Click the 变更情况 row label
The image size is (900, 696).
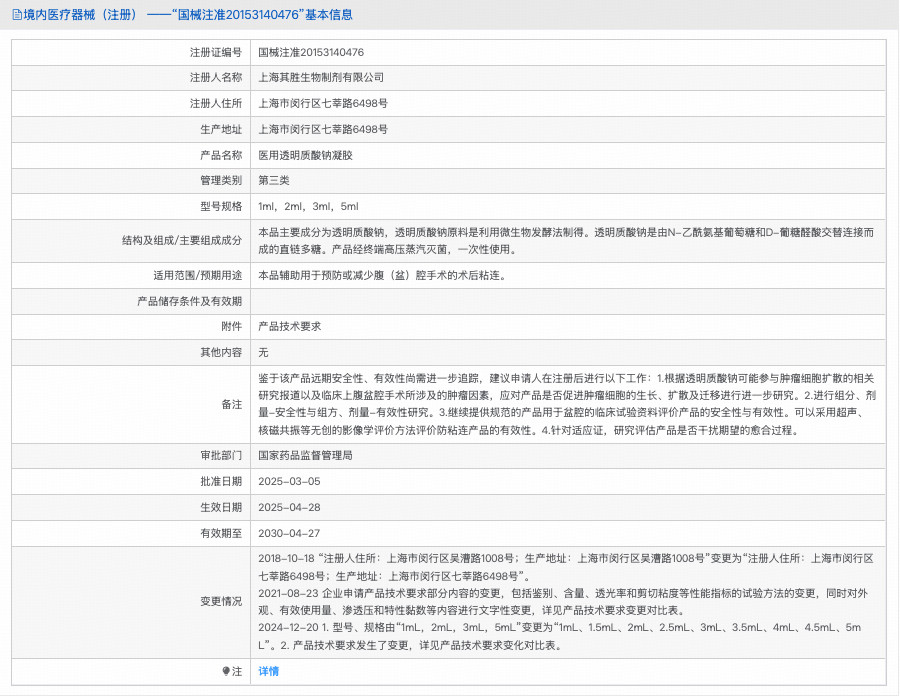click(220, 602)
